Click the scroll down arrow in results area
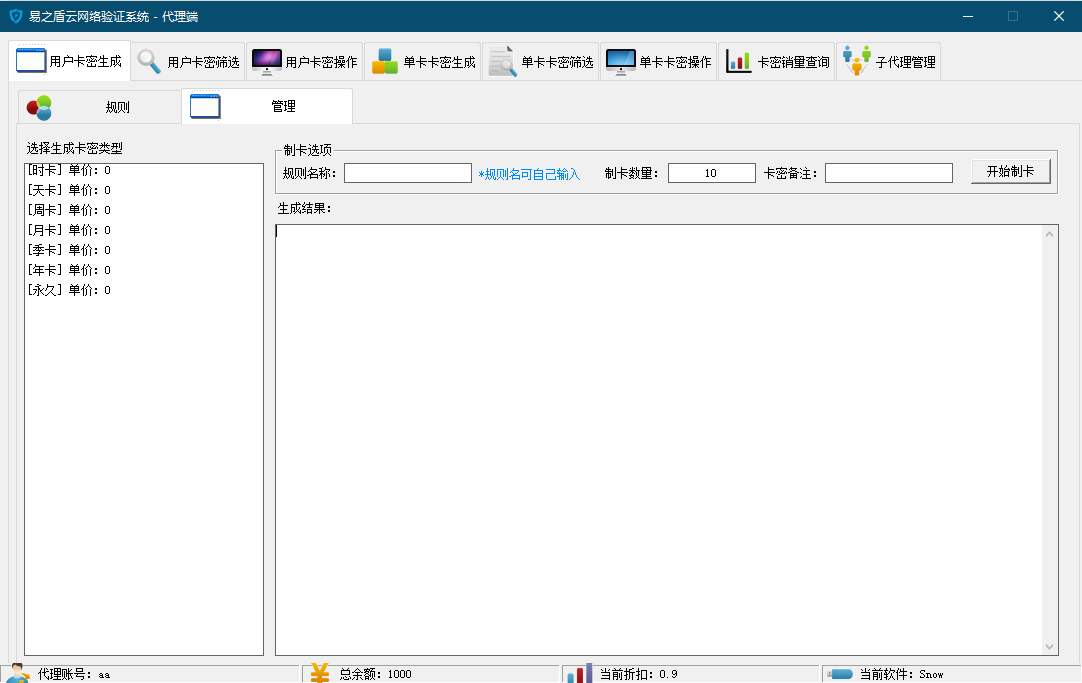This screenshot has width=1082, height=683. coord(1050,646)
